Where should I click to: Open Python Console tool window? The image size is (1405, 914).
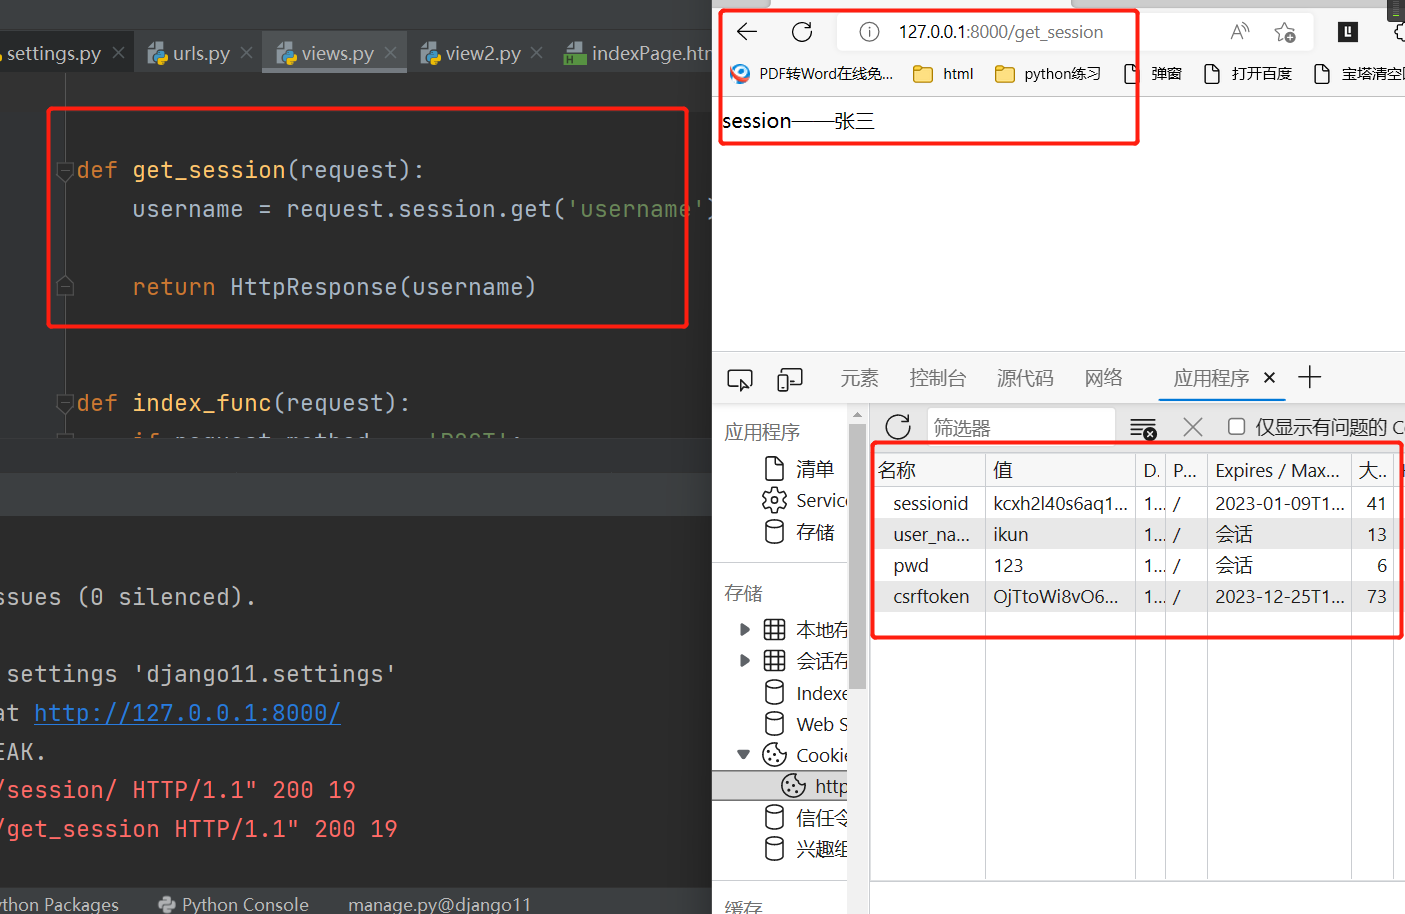click(x=234, y=903)
